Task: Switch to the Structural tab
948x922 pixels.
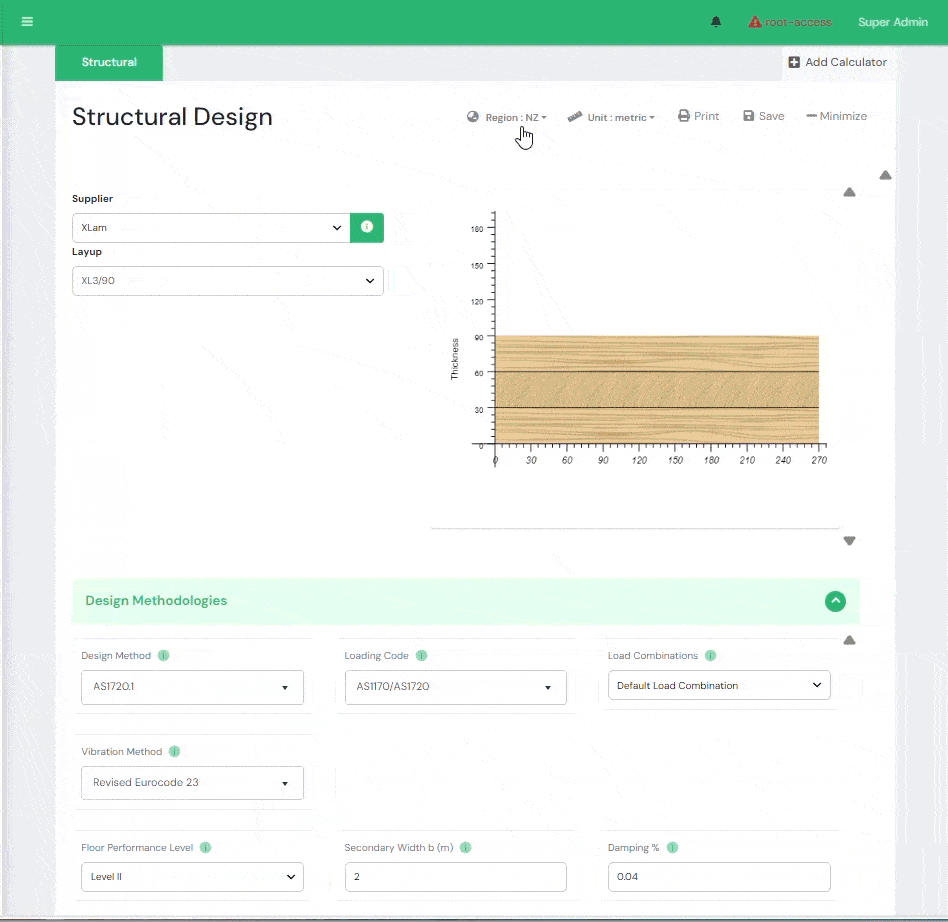Action: point(109,62)
